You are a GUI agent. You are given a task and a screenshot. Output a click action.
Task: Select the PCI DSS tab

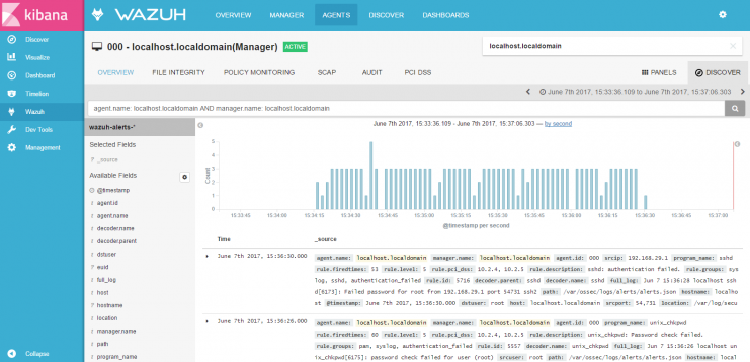coord(418,73)
